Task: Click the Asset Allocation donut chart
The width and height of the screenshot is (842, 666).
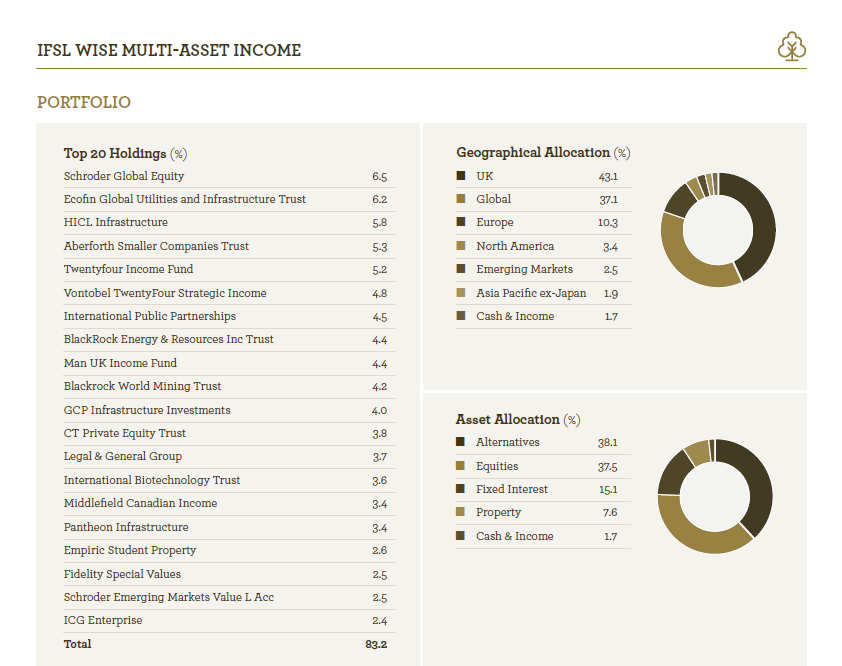Action: 715,496
